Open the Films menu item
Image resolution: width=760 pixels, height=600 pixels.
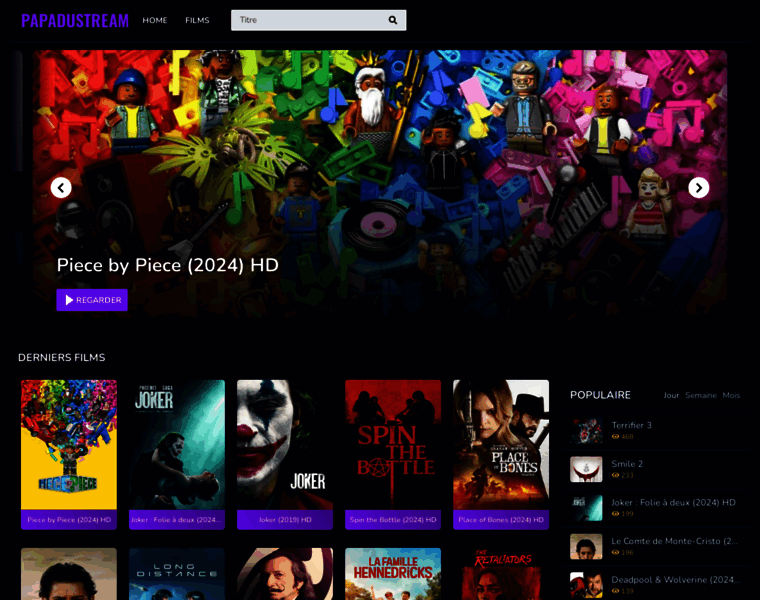(x=197, y=20)
